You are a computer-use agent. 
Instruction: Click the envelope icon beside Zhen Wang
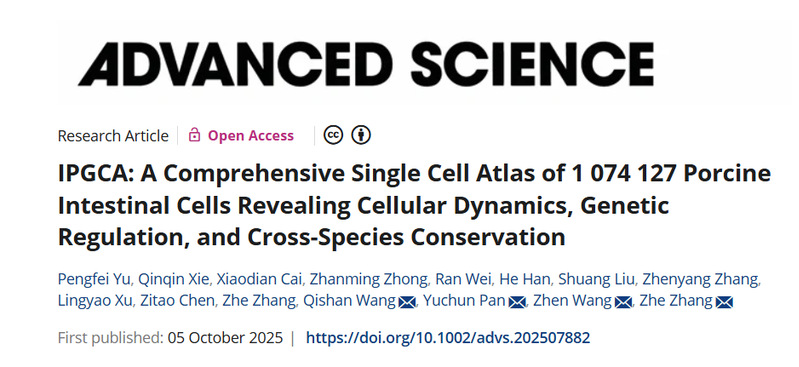pos(624,302)
